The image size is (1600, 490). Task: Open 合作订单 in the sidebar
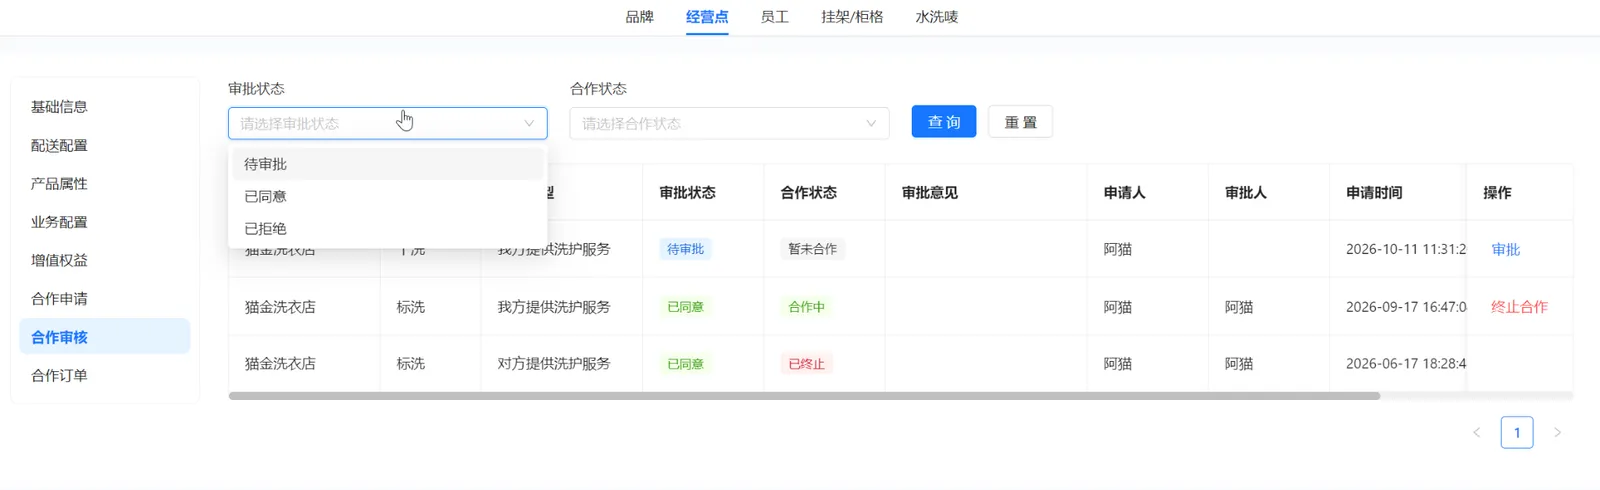(x=104, y=376)
